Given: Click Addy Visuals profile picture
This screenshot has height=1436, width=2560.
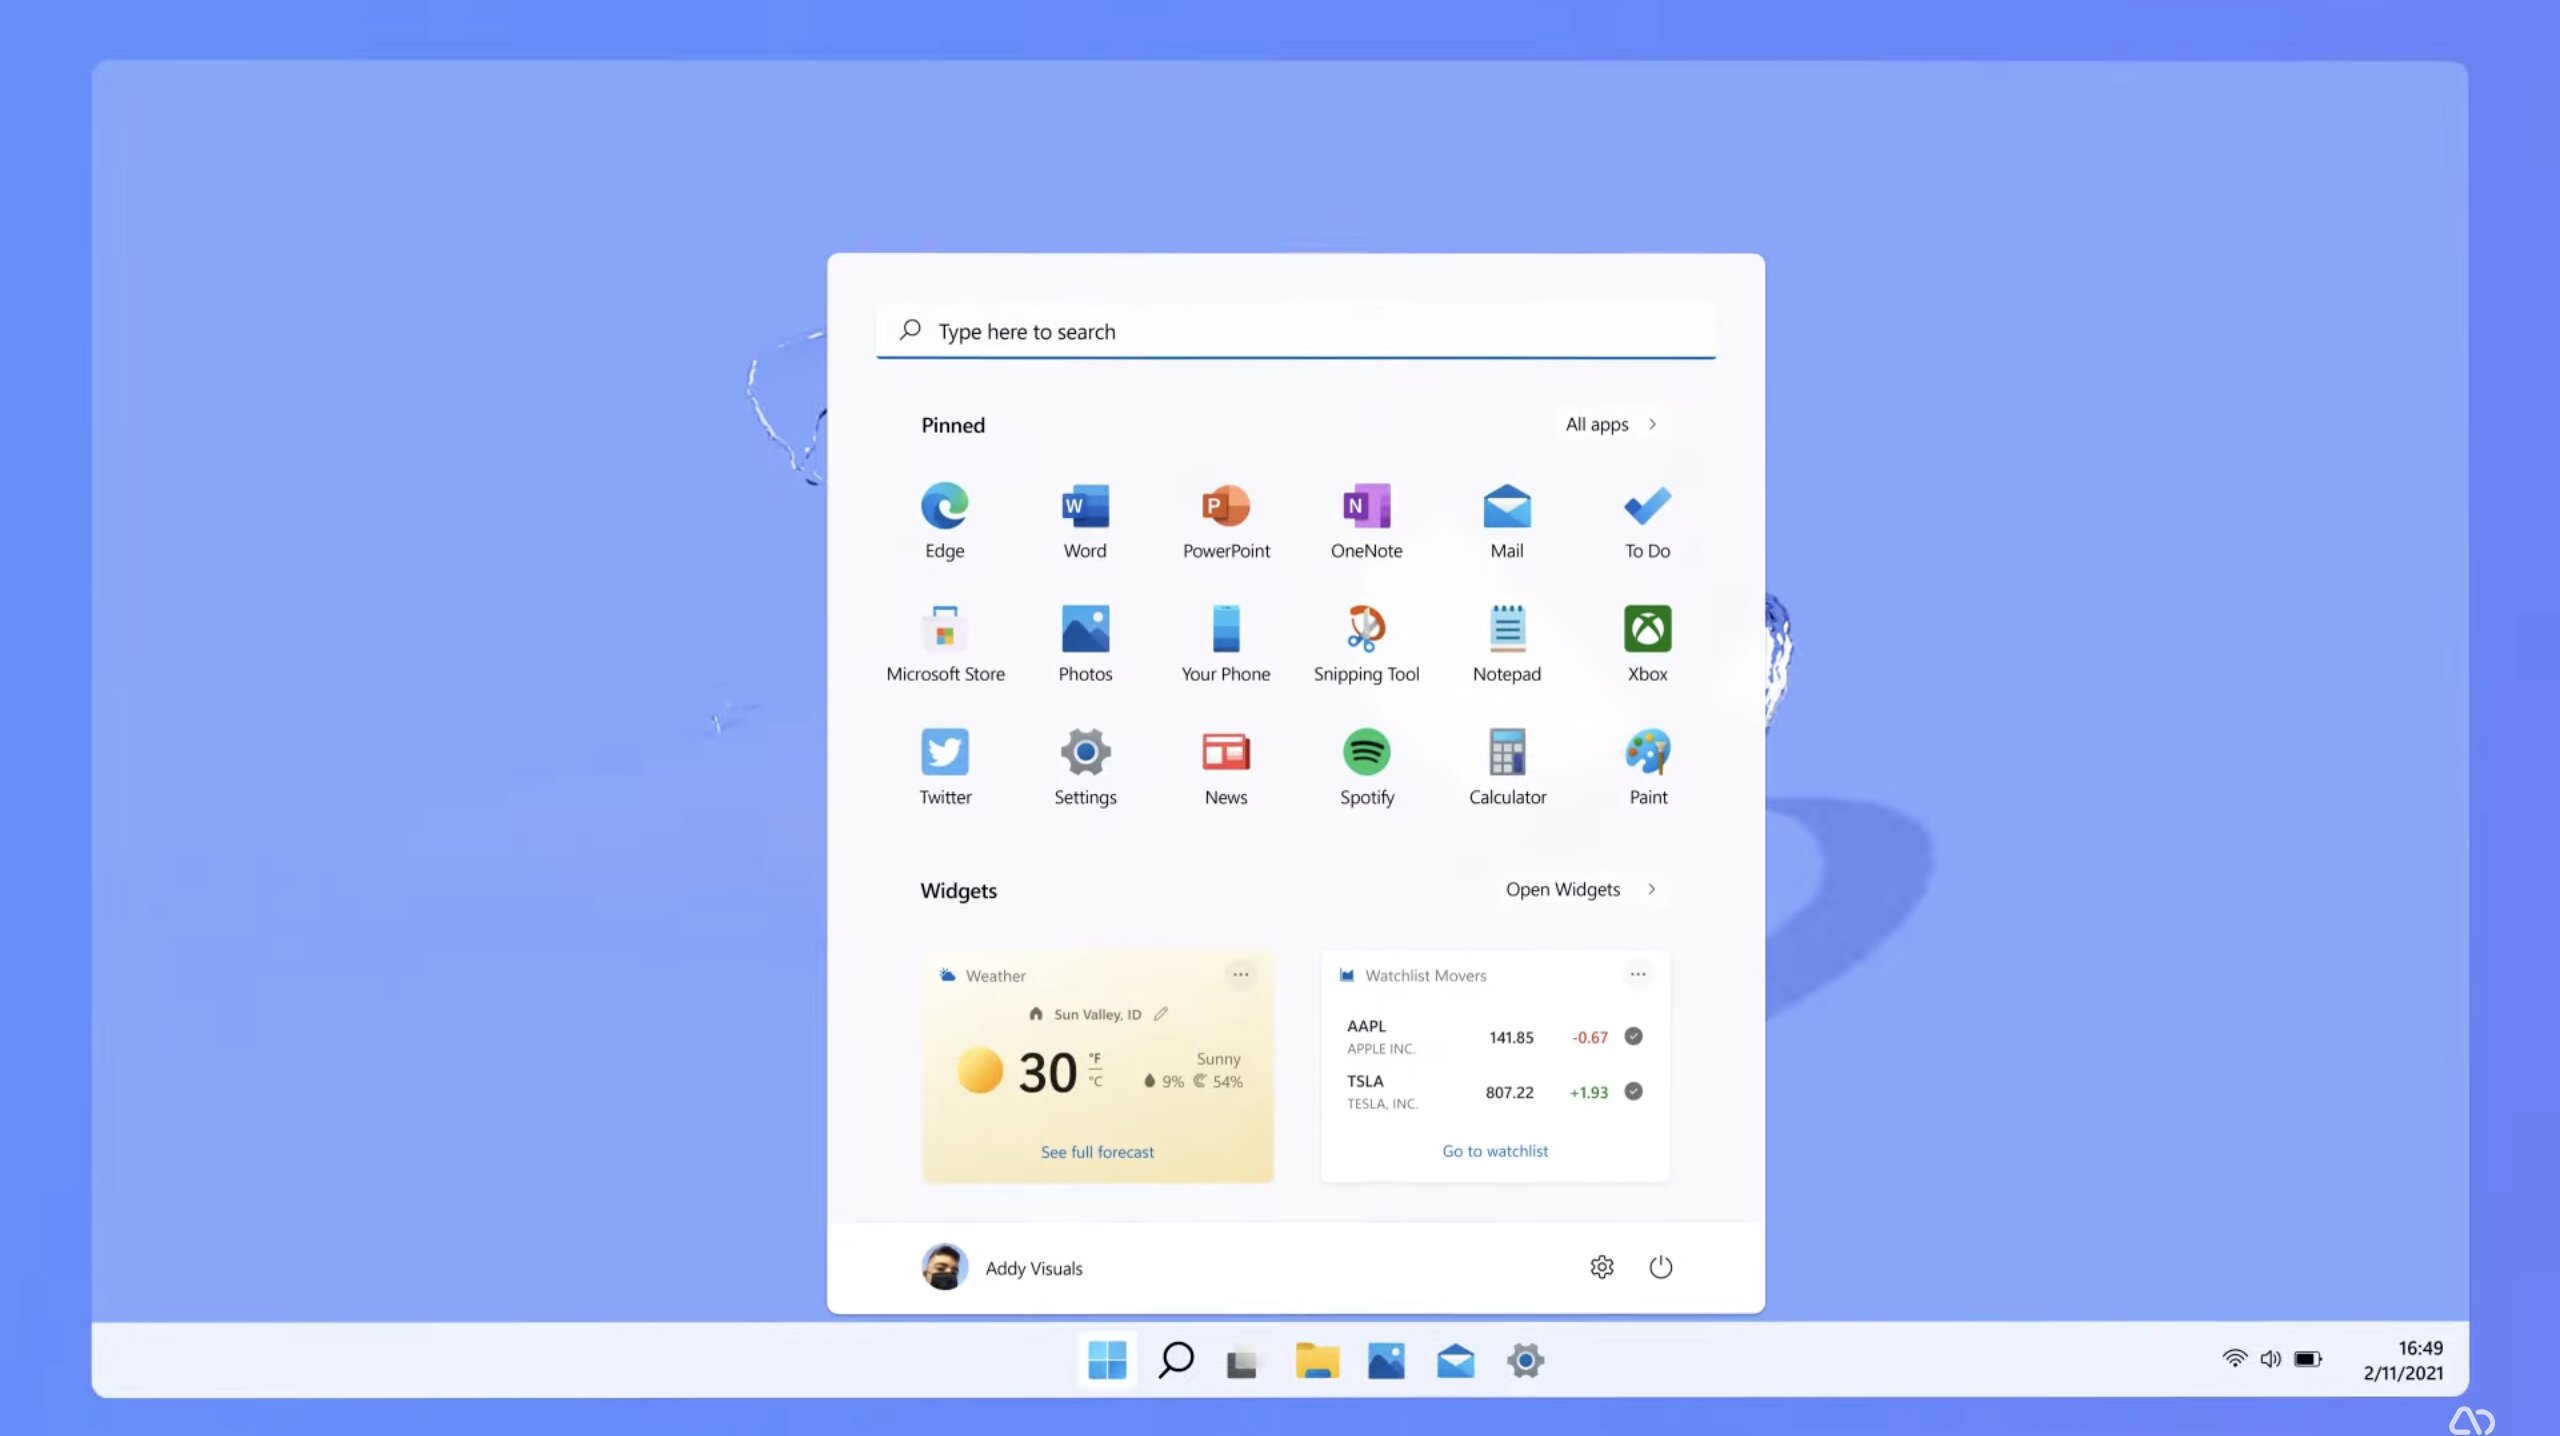Looking at the screenshot, I should [x=944, y=1266].
